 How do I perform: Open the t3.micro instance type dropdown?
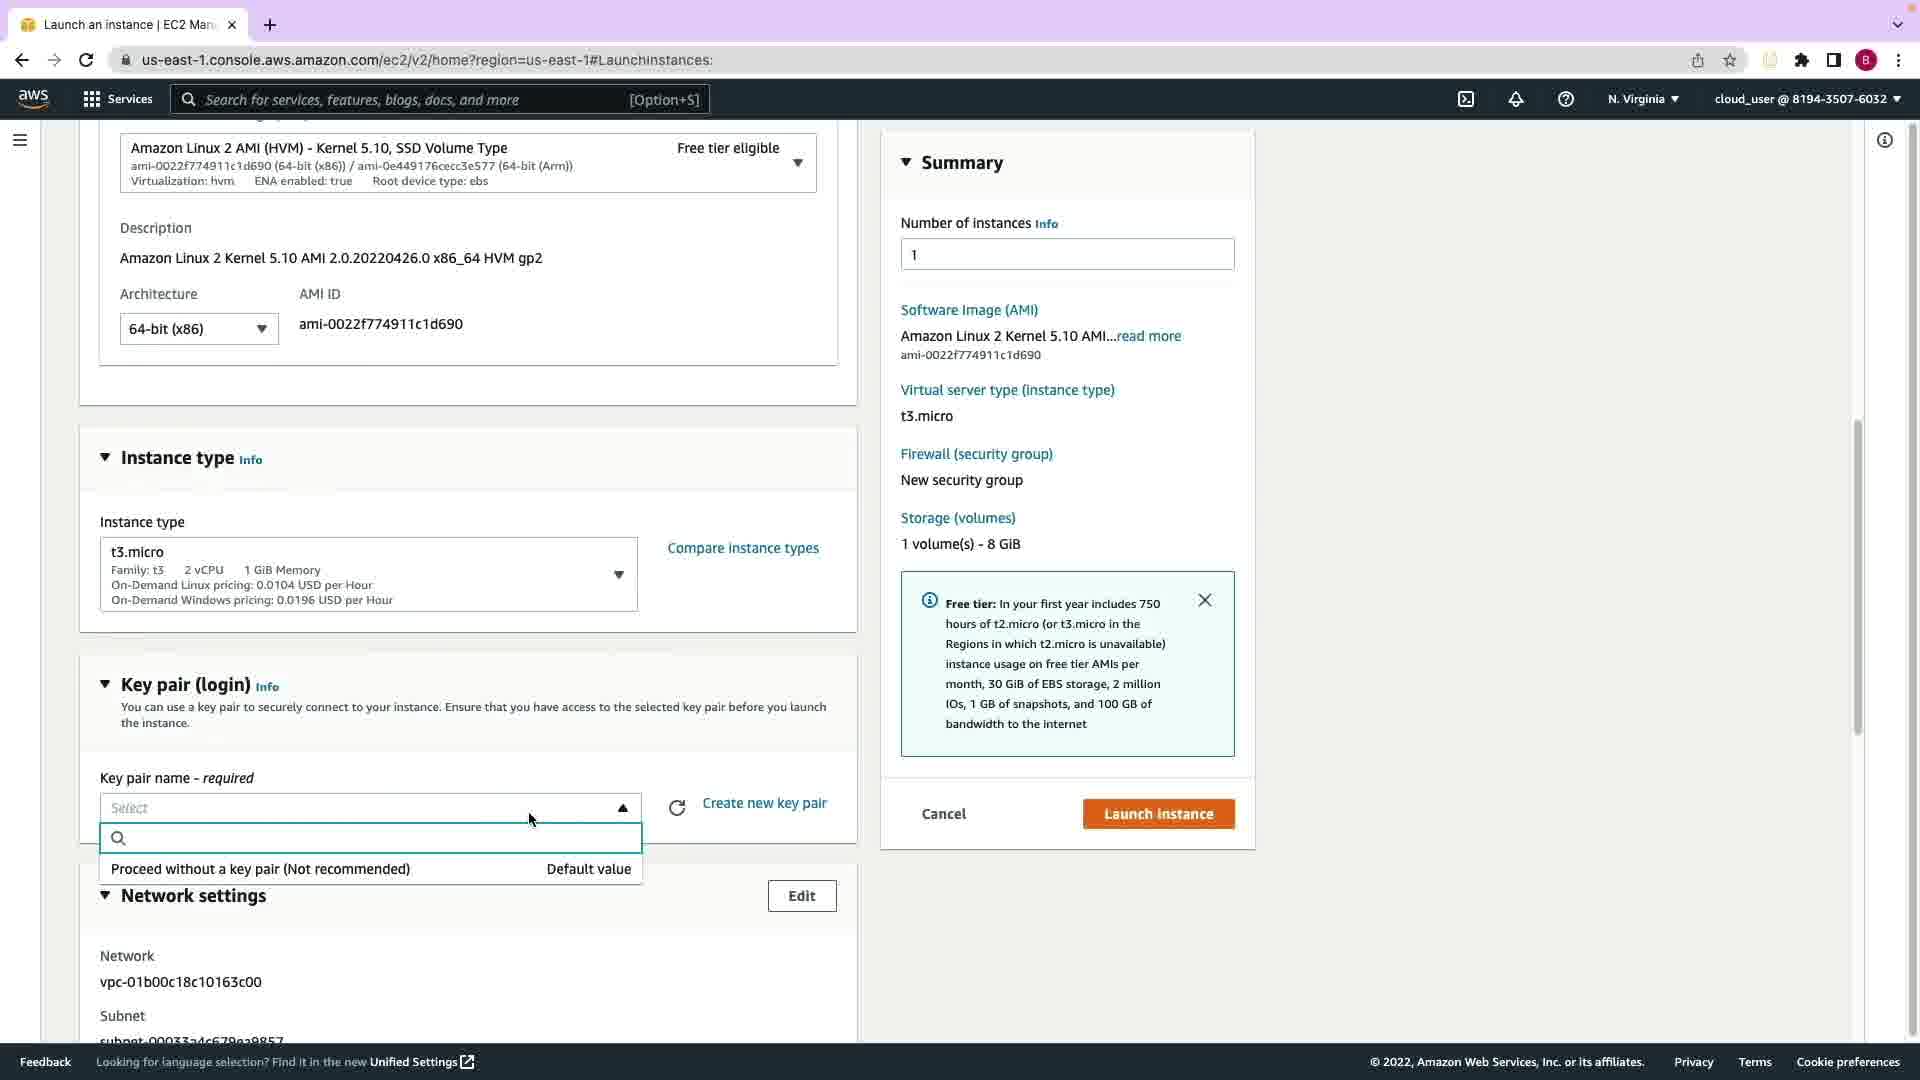(x=368, y=574)
